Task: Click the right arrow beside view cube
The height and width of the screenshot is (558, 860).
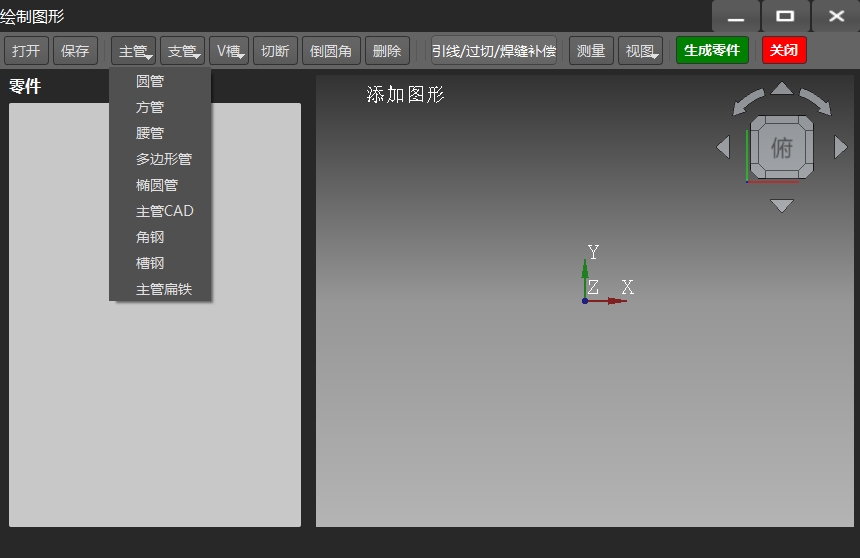Action: [x=841, y=147]
